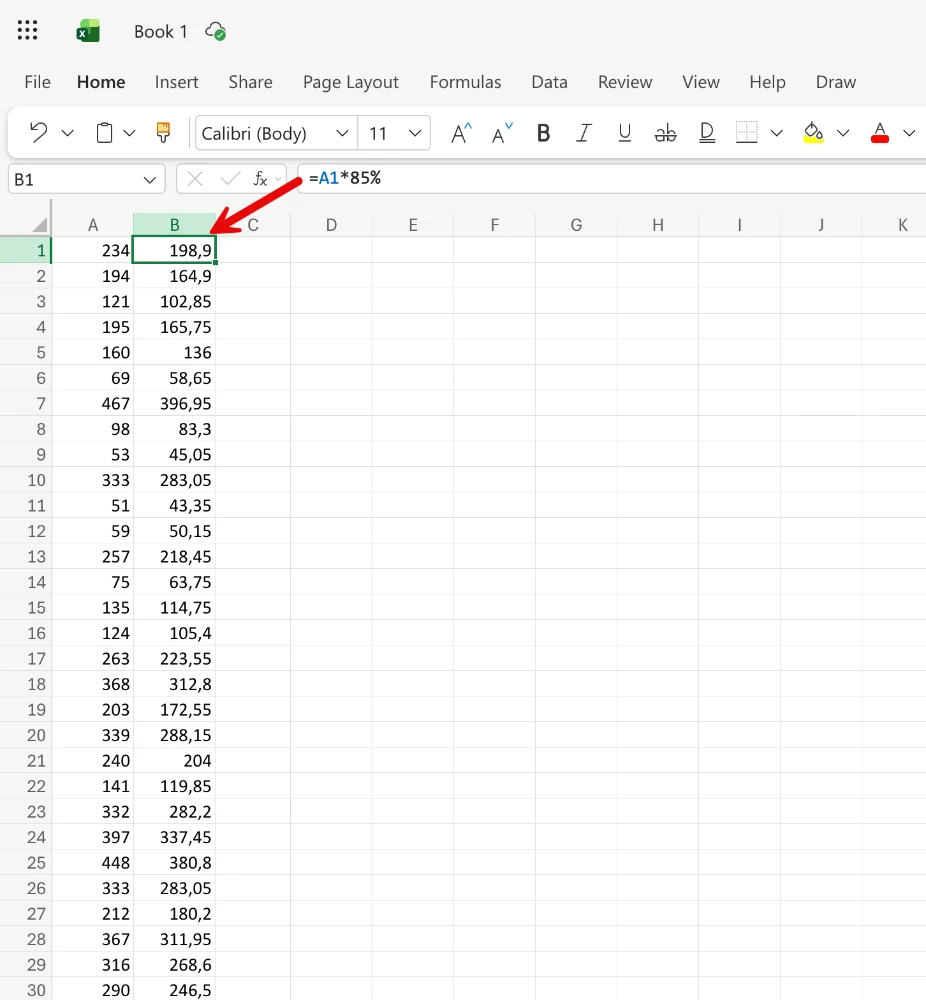Select row 30 header
The height and width of the screenshot is (1000, 926).
click(26, 989)
